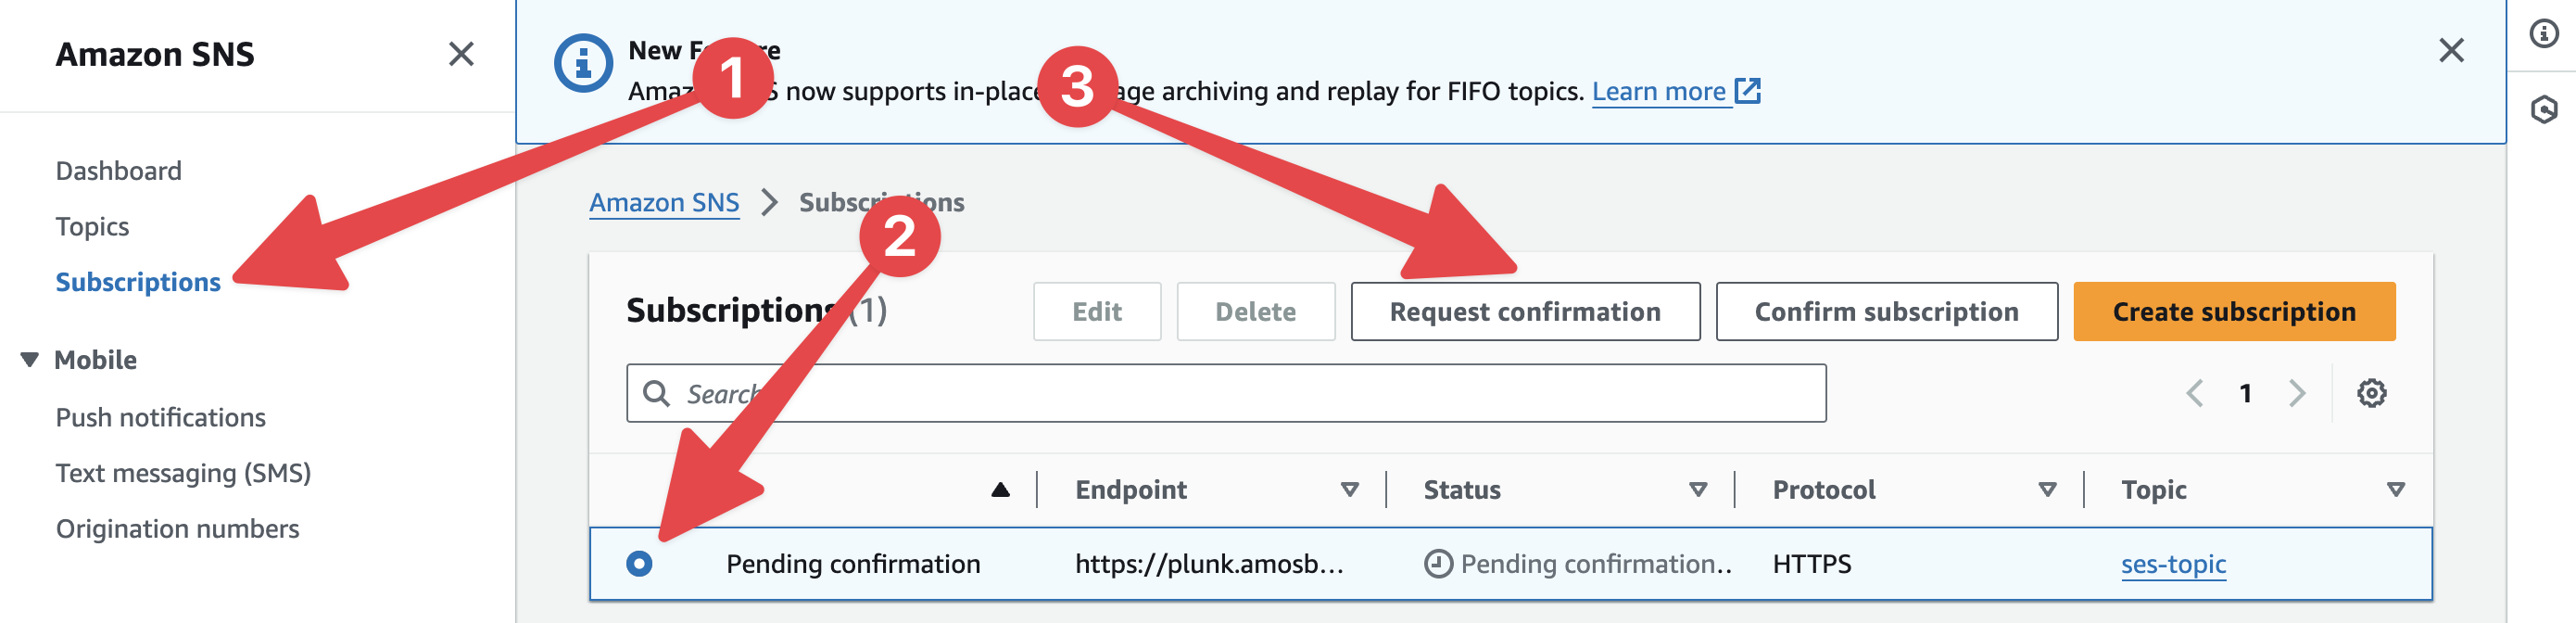The height and width of the screenshot is (623, 2576).
Task: Click the info icon in the right rail
Action: 2544,34
